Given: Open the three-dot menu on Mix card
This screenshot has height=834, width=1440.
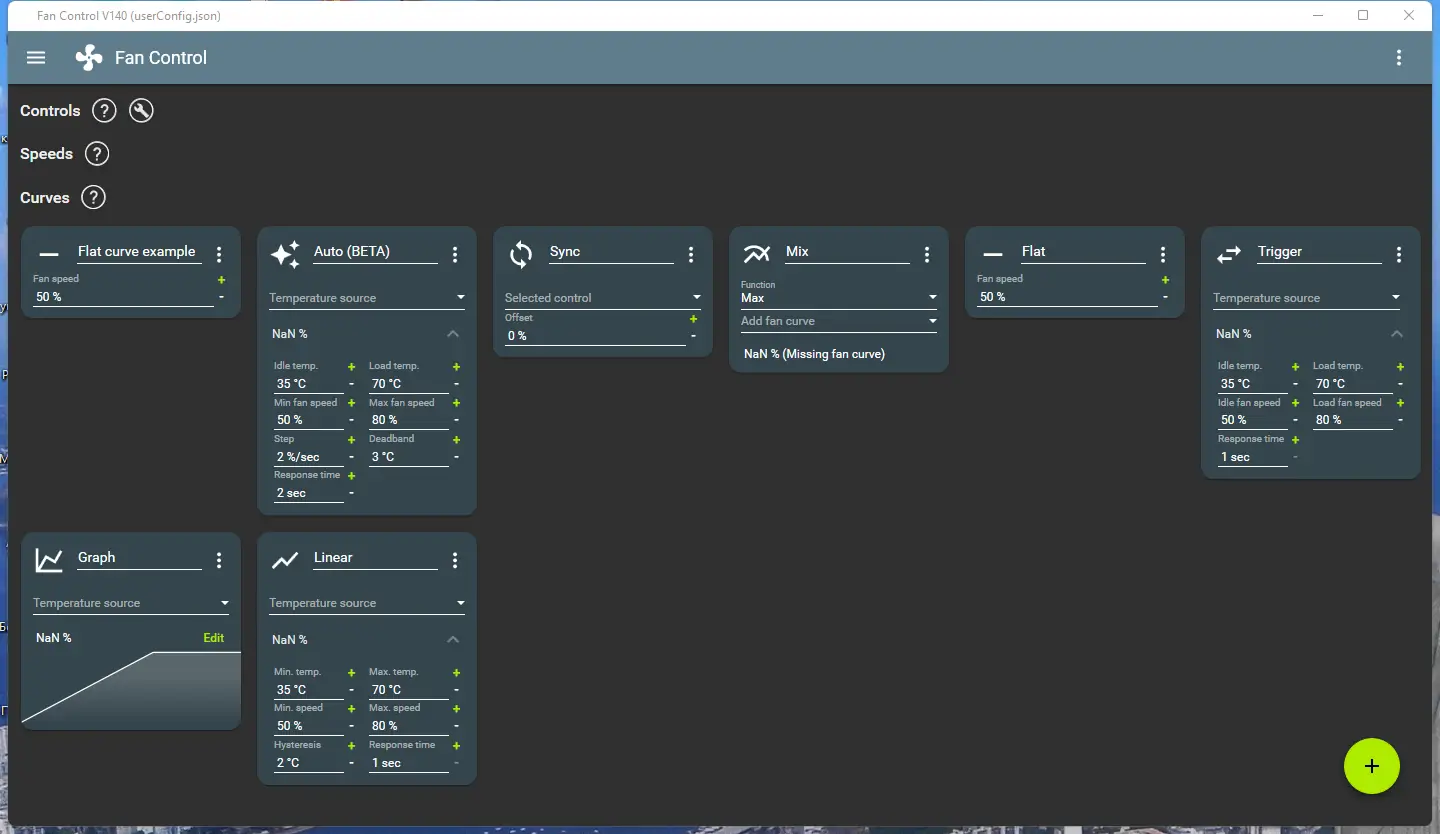Looking at the screenshot, I should pos(927,255).
